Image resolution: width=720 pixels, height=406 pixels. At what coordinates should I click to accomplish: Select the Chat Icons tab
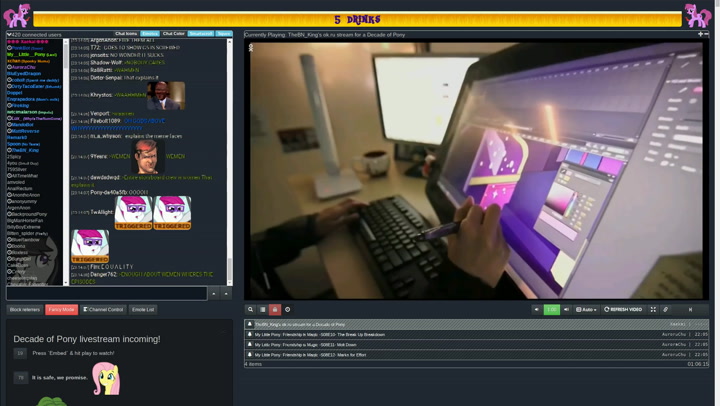tap(126, 34)
